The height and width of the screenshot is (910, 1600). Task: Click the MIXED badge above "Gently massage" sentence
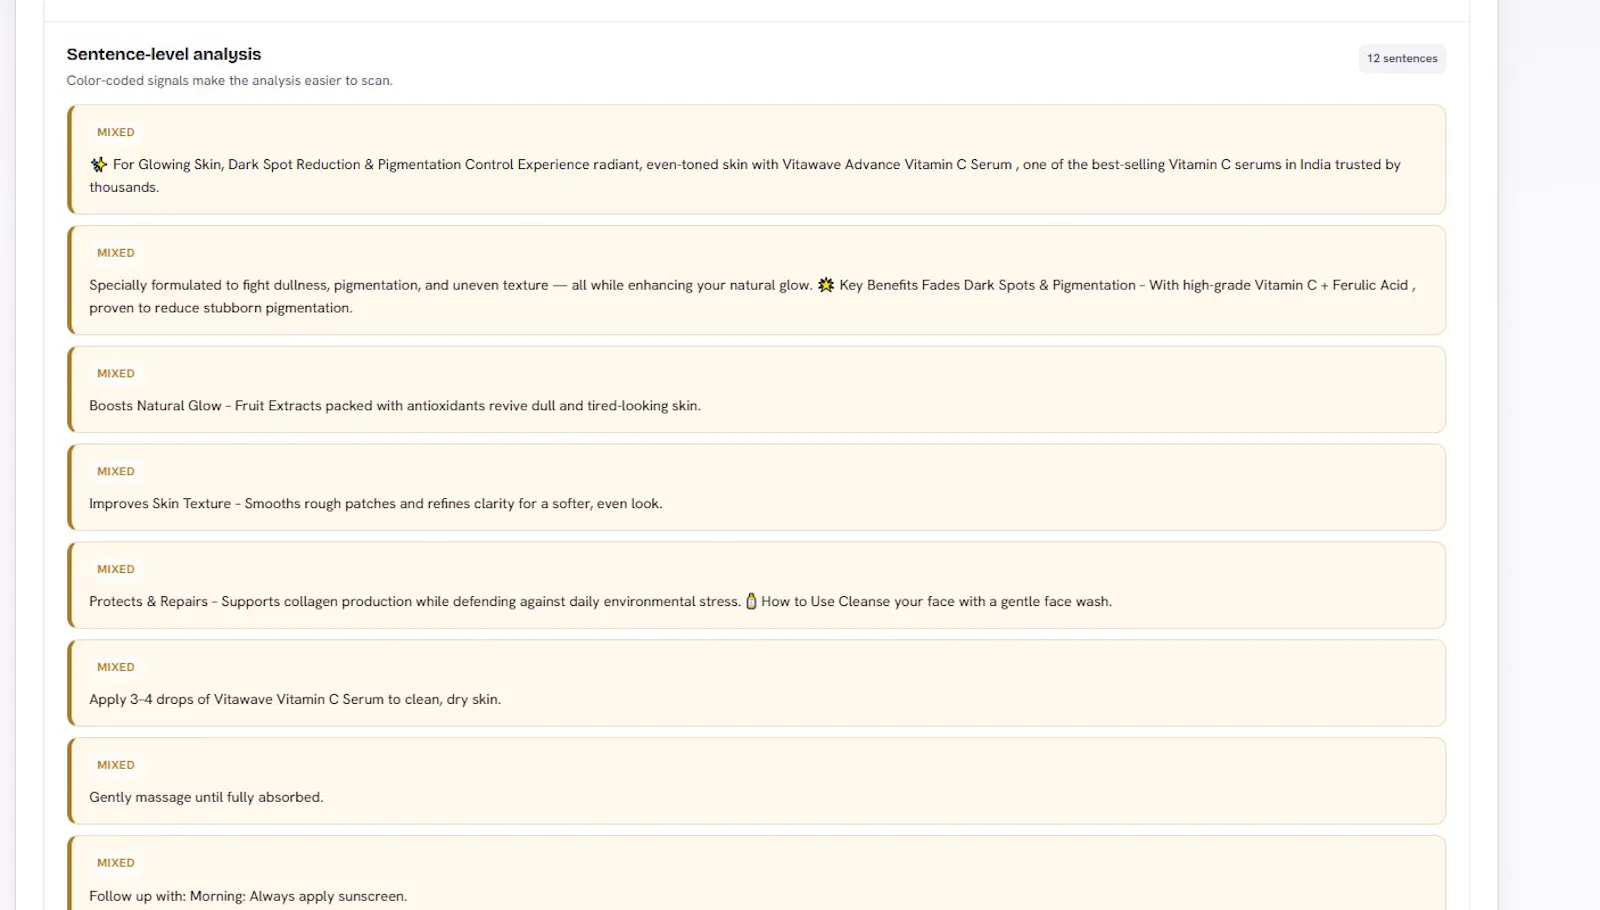point(116,766)
